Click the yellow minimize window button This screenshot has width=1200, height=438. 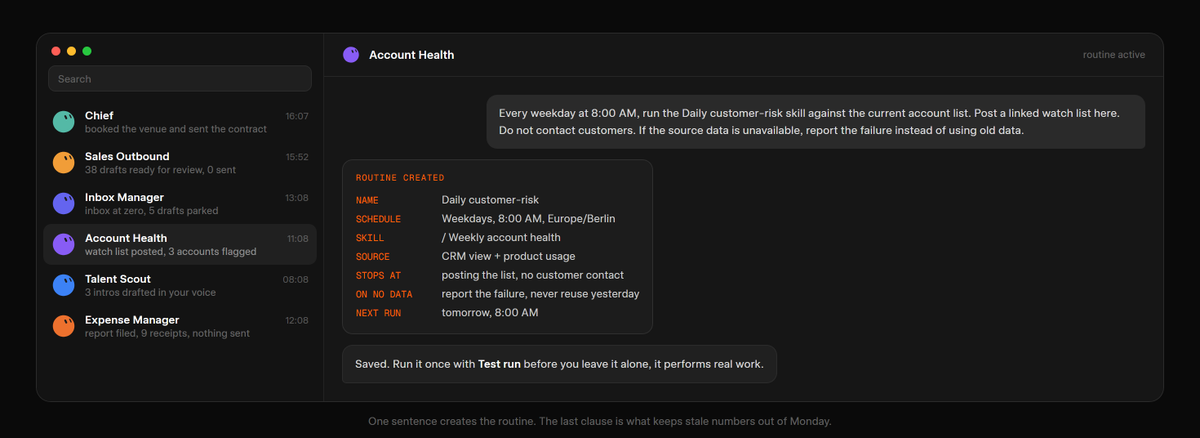pos(72,51)
